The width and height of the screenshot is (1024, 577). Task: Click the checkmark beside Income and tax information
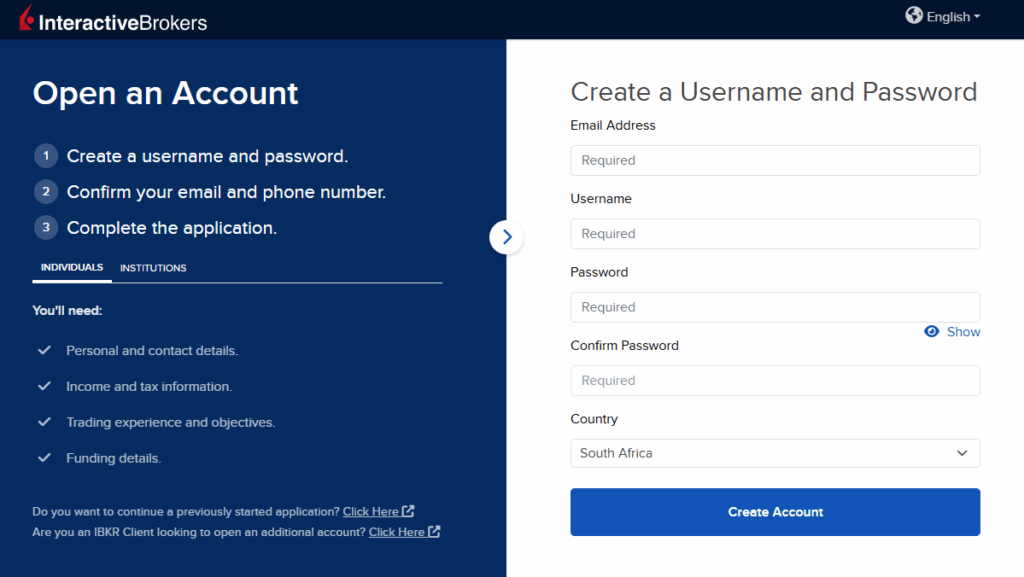click(45, 386)
